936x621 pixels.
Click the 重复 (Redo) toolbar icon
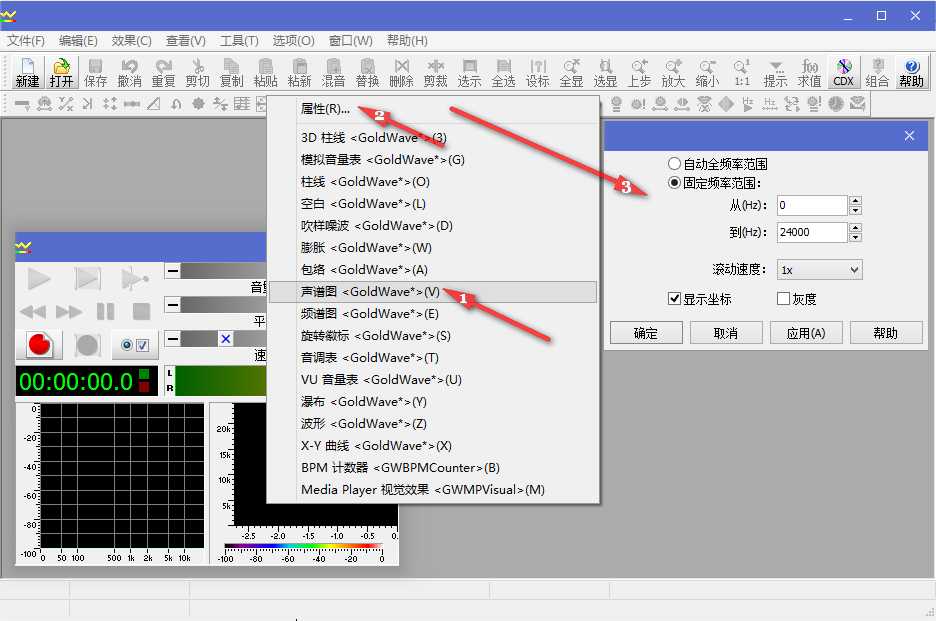click(x=164, y=72)
